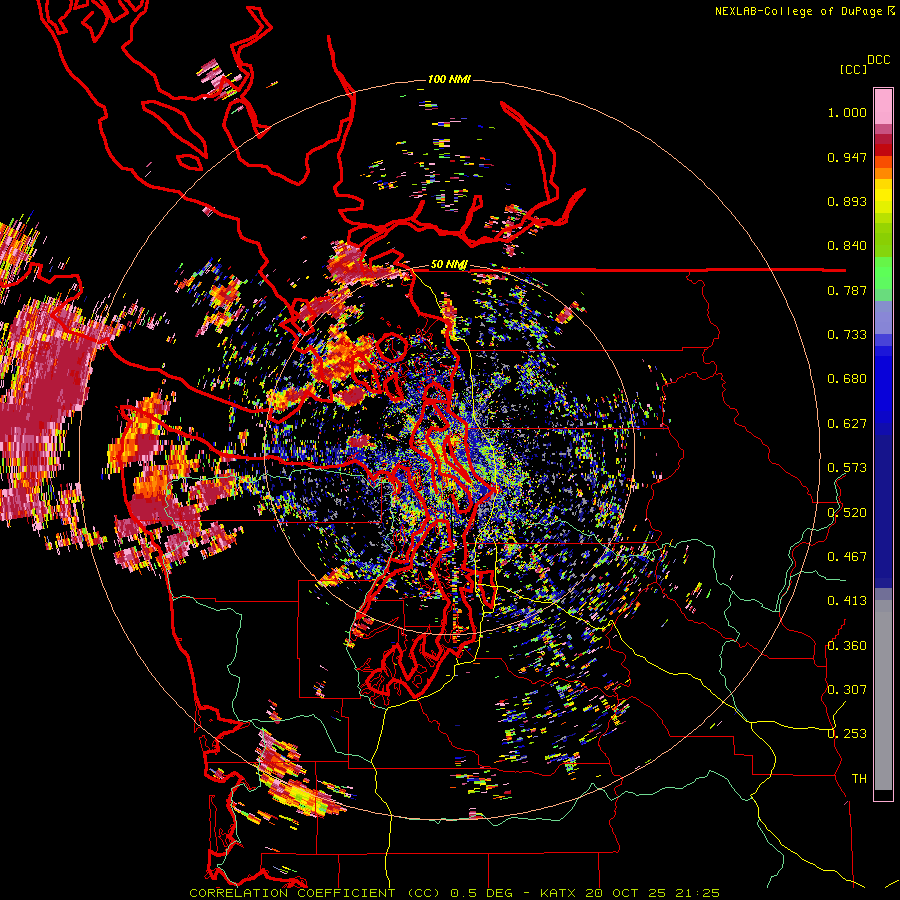Click the DCC label above color scale
This screenshot has height=900, width=900.
878,60
